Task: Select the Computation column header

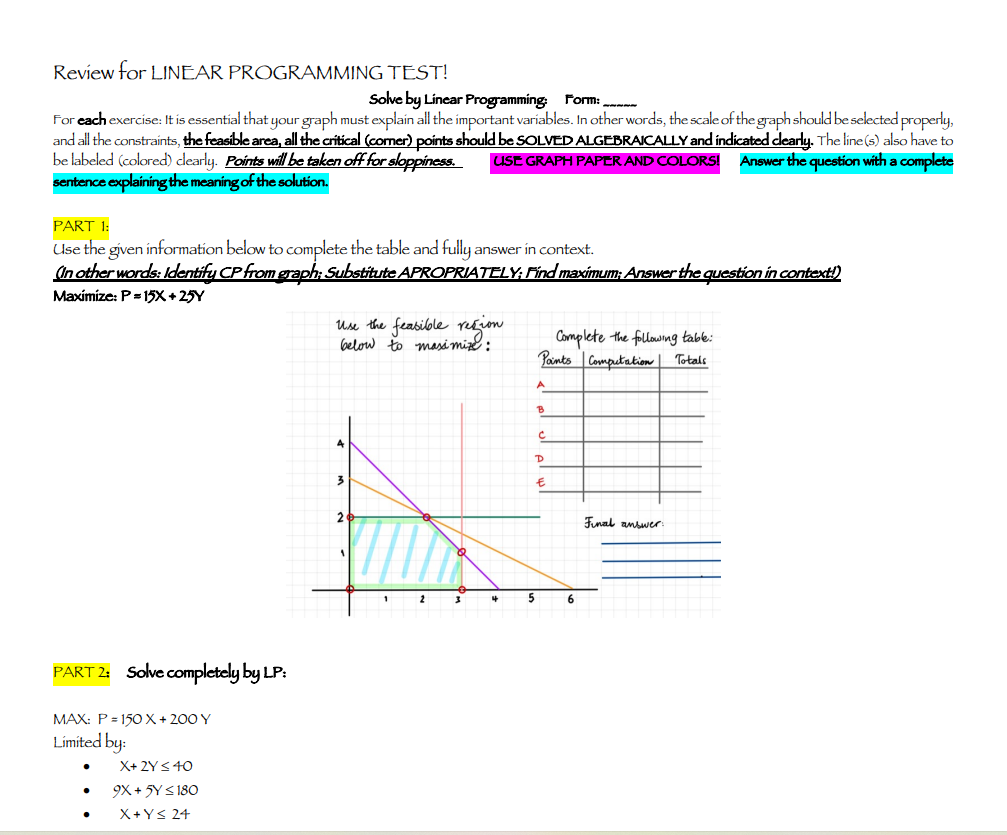Action: (619, 359)
